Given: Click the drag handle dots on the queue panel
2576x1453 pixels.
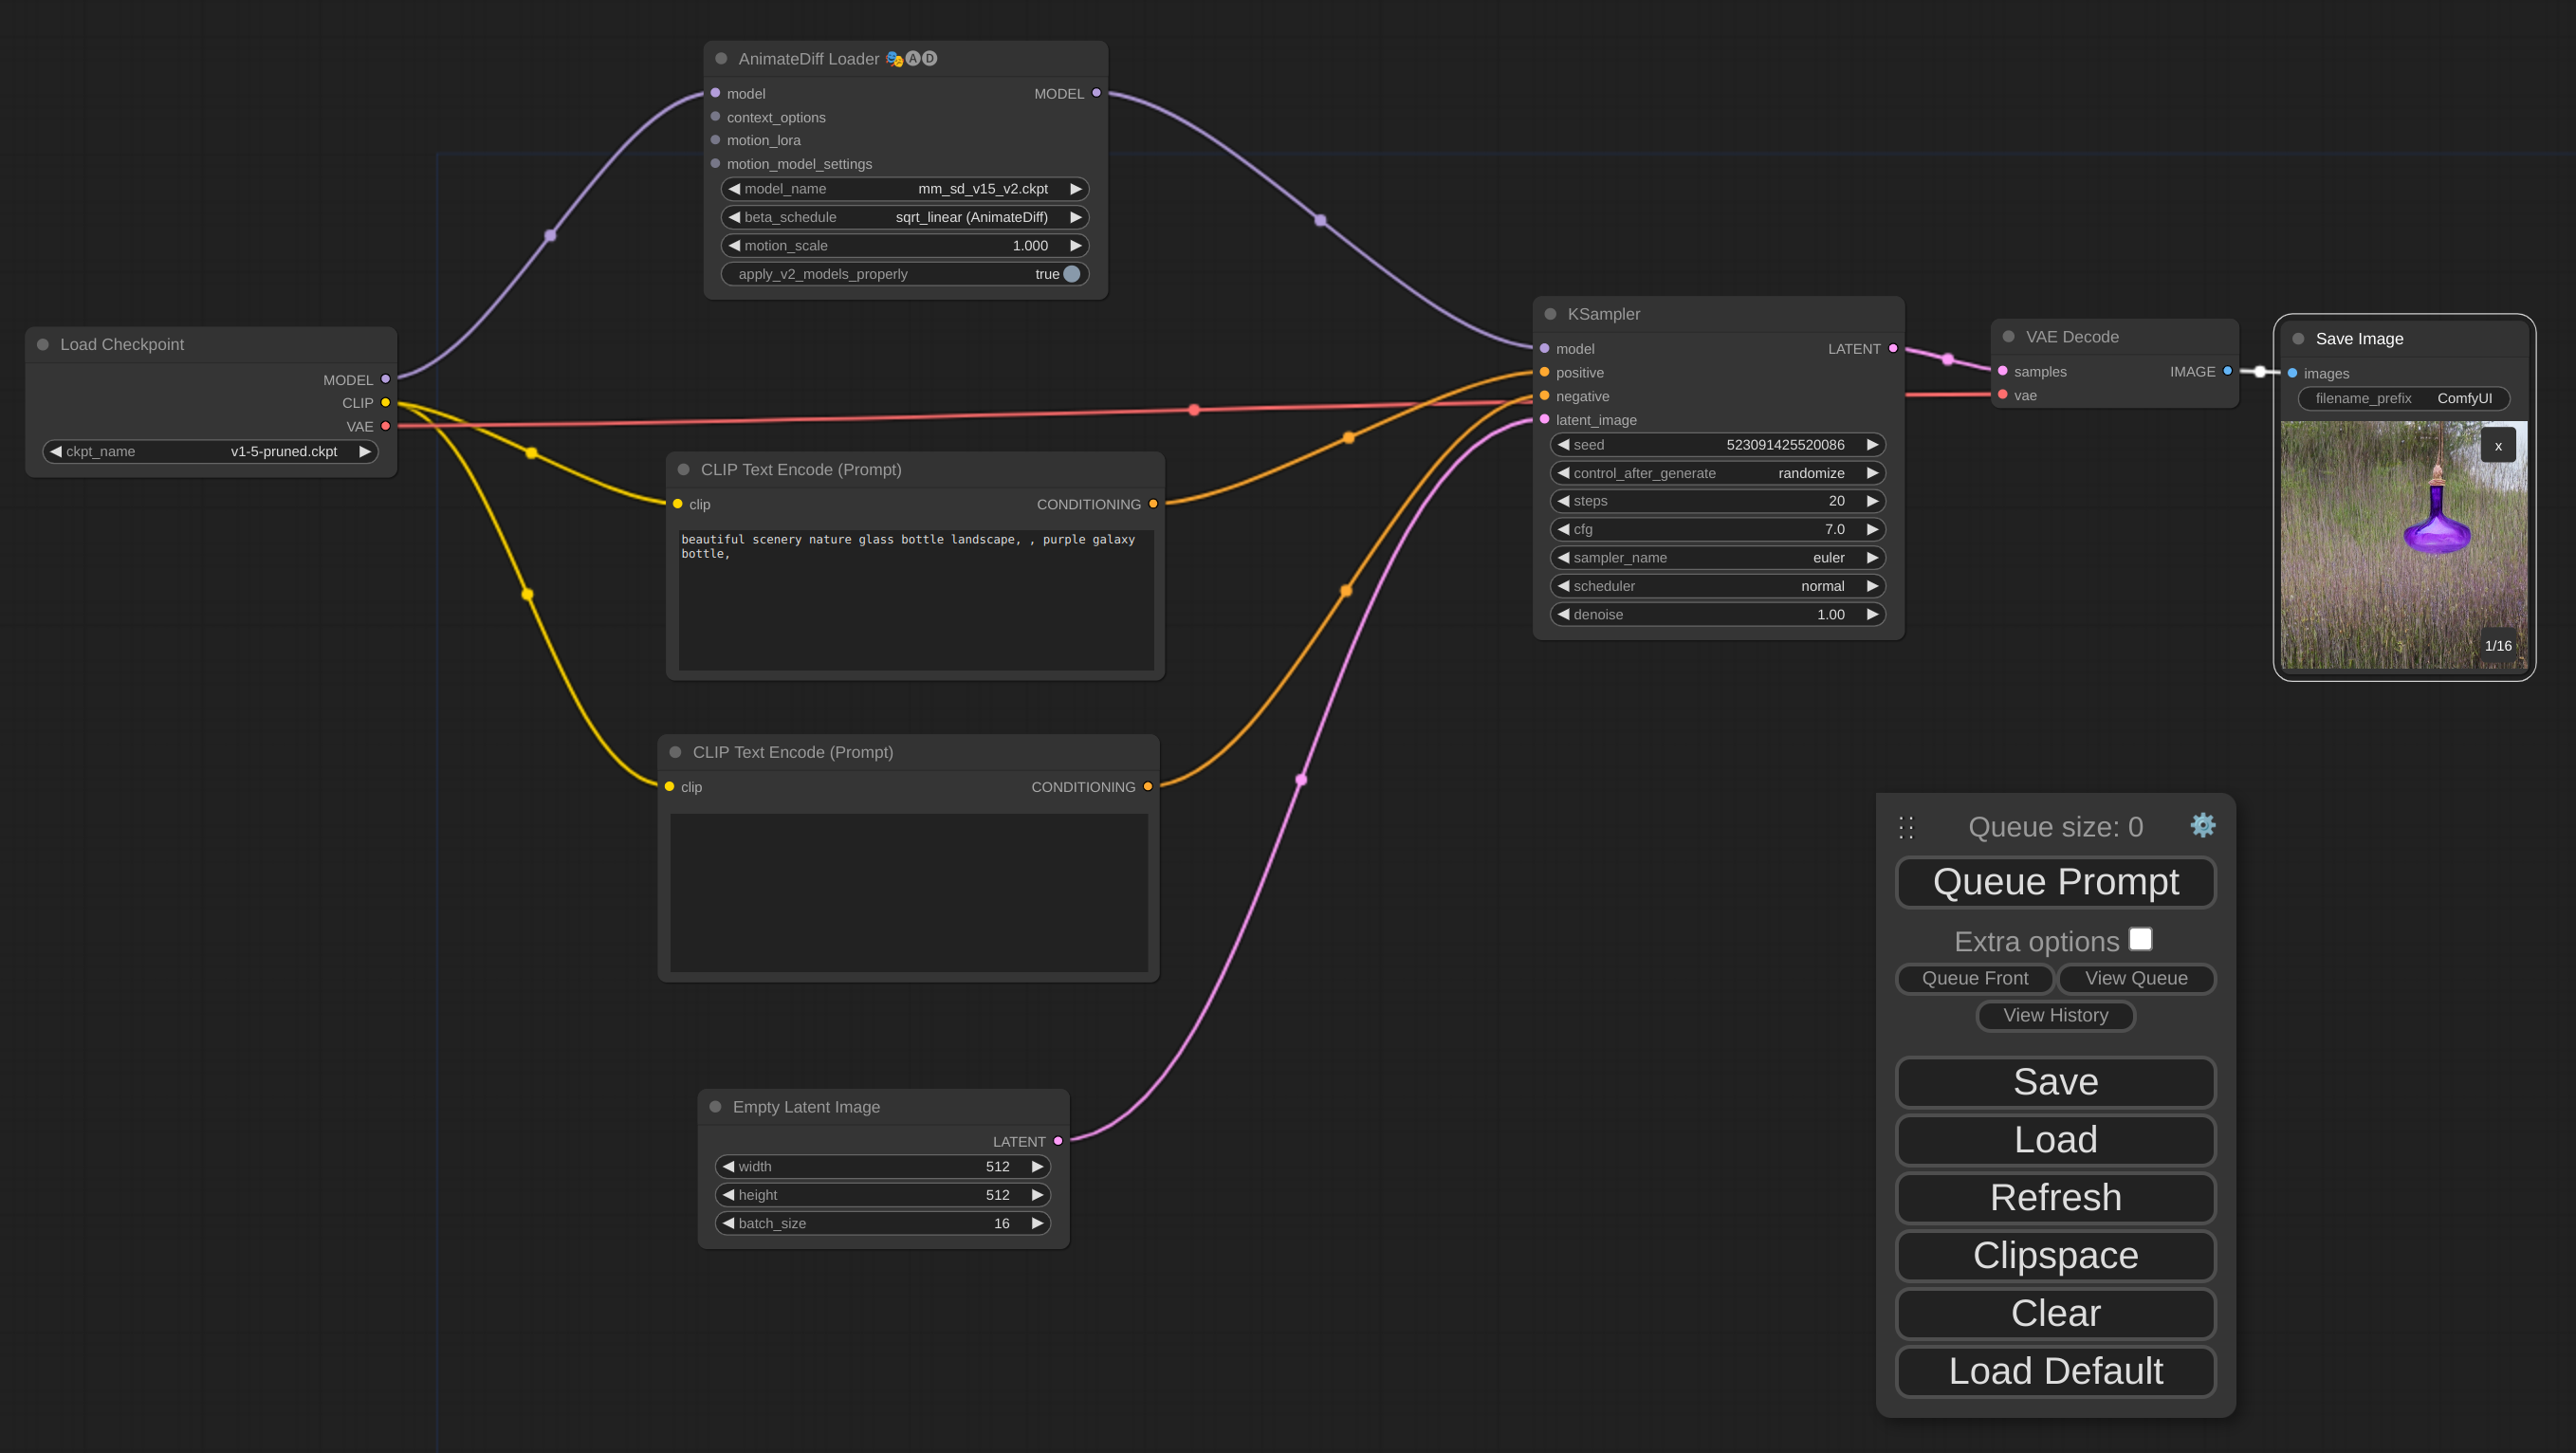Looking at the screenshot, I should coord(1905,826).
